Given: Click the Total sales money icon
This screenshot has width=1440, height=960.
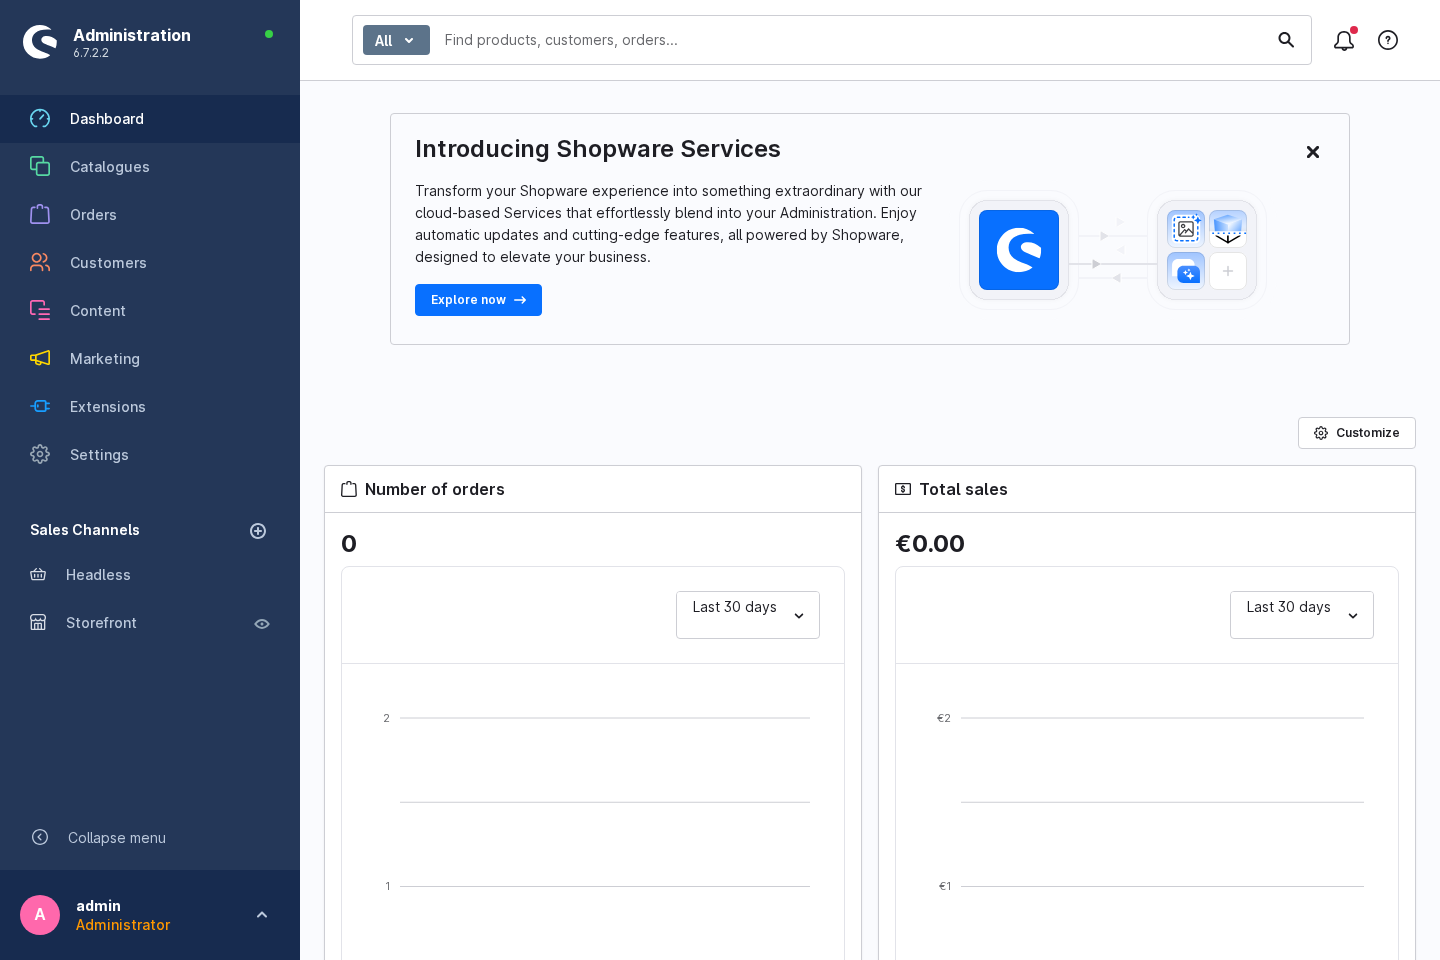Looking at the screenshot, I should point(903,490).
